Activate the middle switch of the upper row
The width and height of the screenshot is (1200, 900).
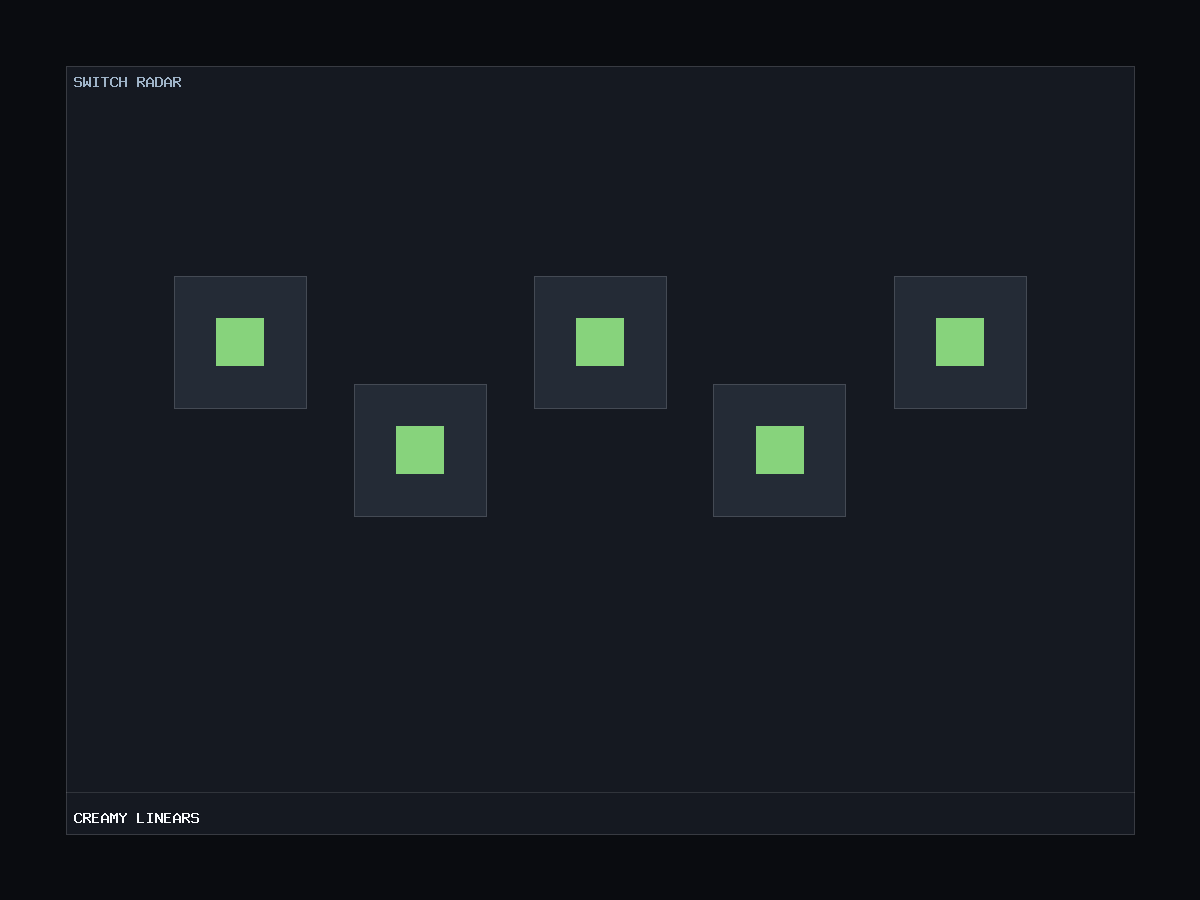pos(600,342)
